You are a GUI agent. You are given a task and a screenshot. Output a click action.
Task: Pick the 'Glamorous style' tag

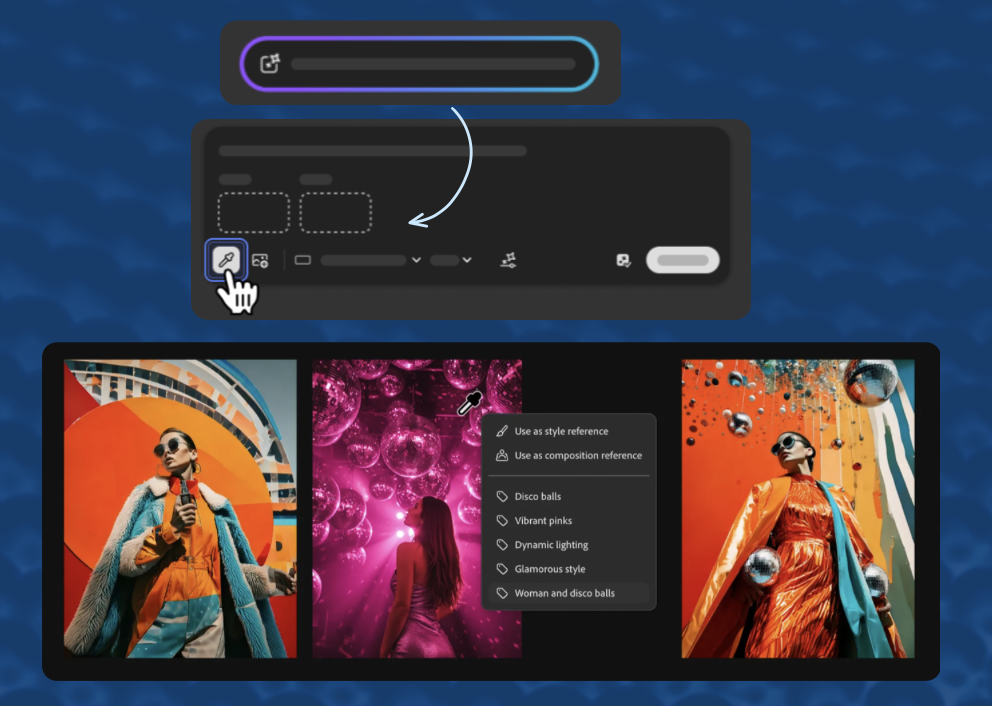(x=550, y=569)
